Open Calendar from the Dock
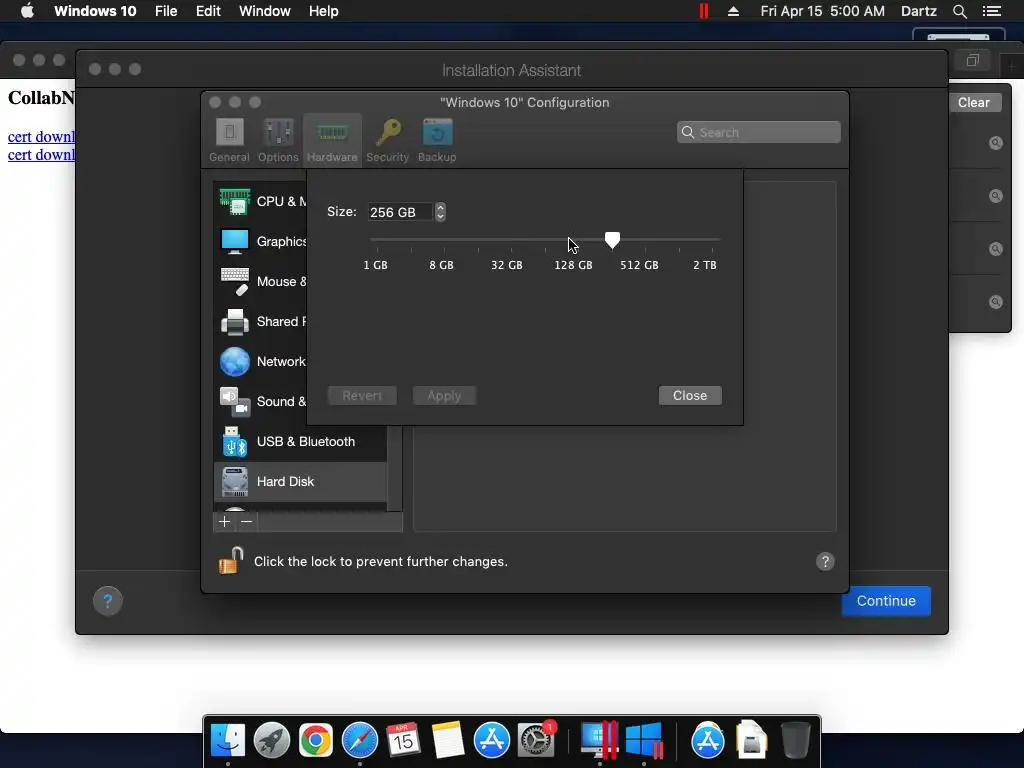 click(x=403, y=741)
